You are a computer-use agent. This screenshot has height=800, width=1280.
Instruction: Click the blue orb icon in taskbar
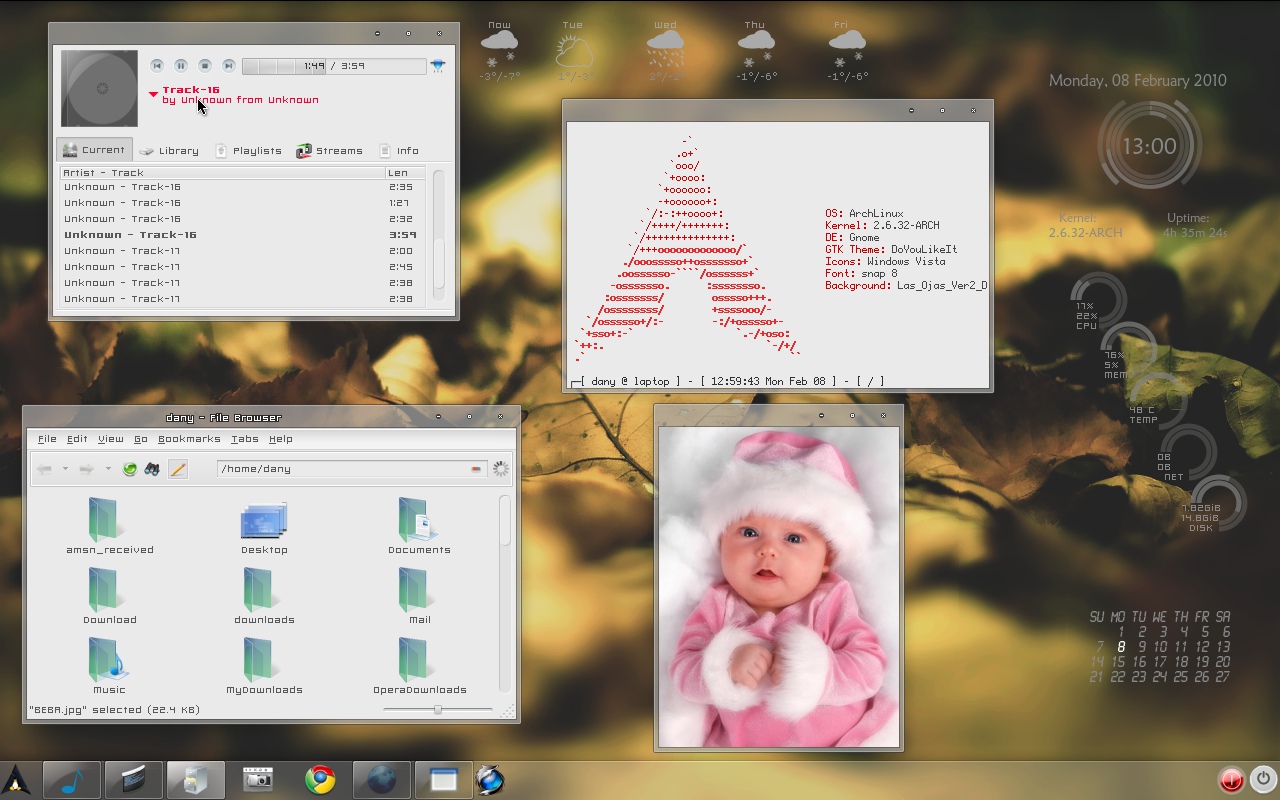[x=490, y=780]
